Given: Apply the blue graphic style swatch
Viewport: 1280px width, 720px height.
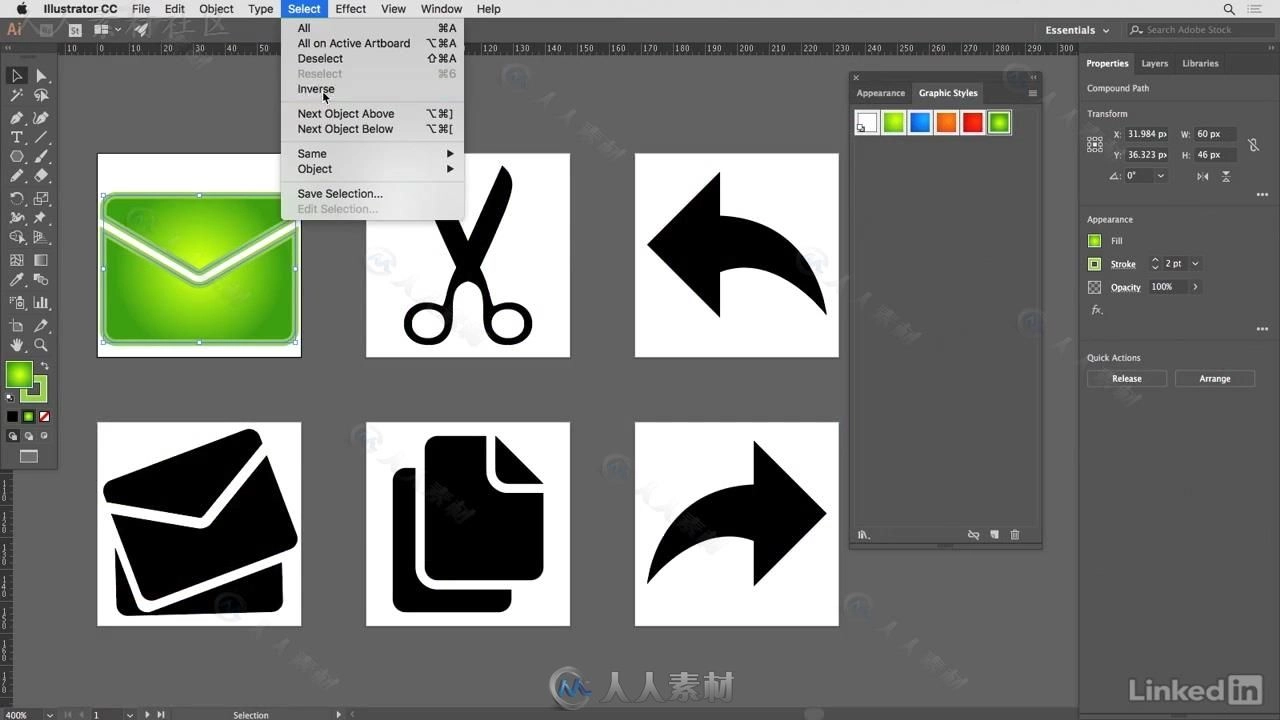Looking at the screenshot, I should [x=920, y=122].
